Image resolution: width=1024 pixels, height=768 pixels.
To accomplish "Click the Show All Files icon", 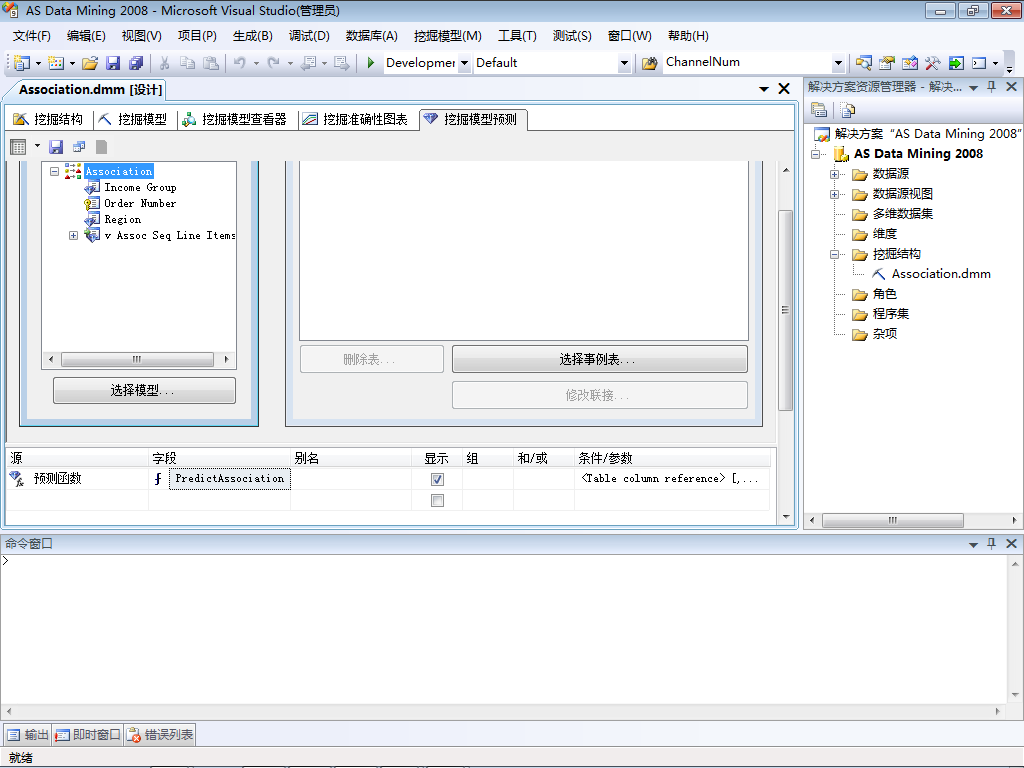I will click(848, 110).
